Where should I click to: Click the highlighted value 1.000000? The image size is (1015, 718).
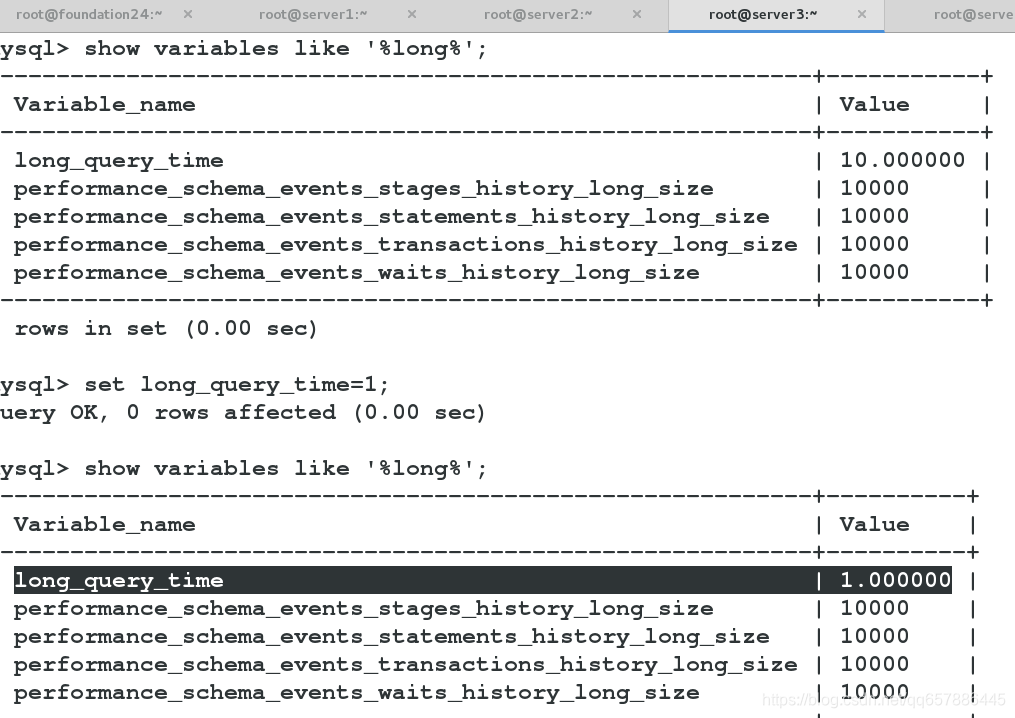pyautogui.click(x=895, y=580)
